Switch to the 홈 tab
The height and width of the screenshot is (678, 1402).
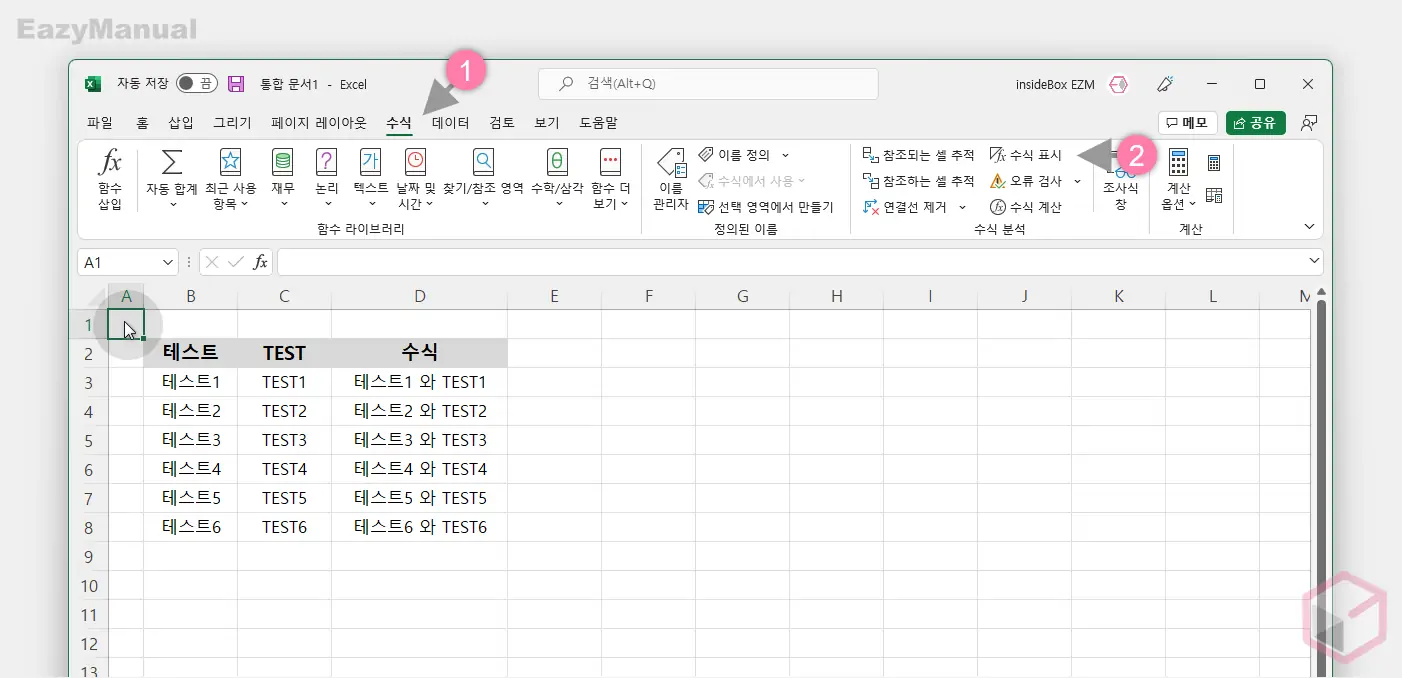pyautogui.click(x=142, y=123)
